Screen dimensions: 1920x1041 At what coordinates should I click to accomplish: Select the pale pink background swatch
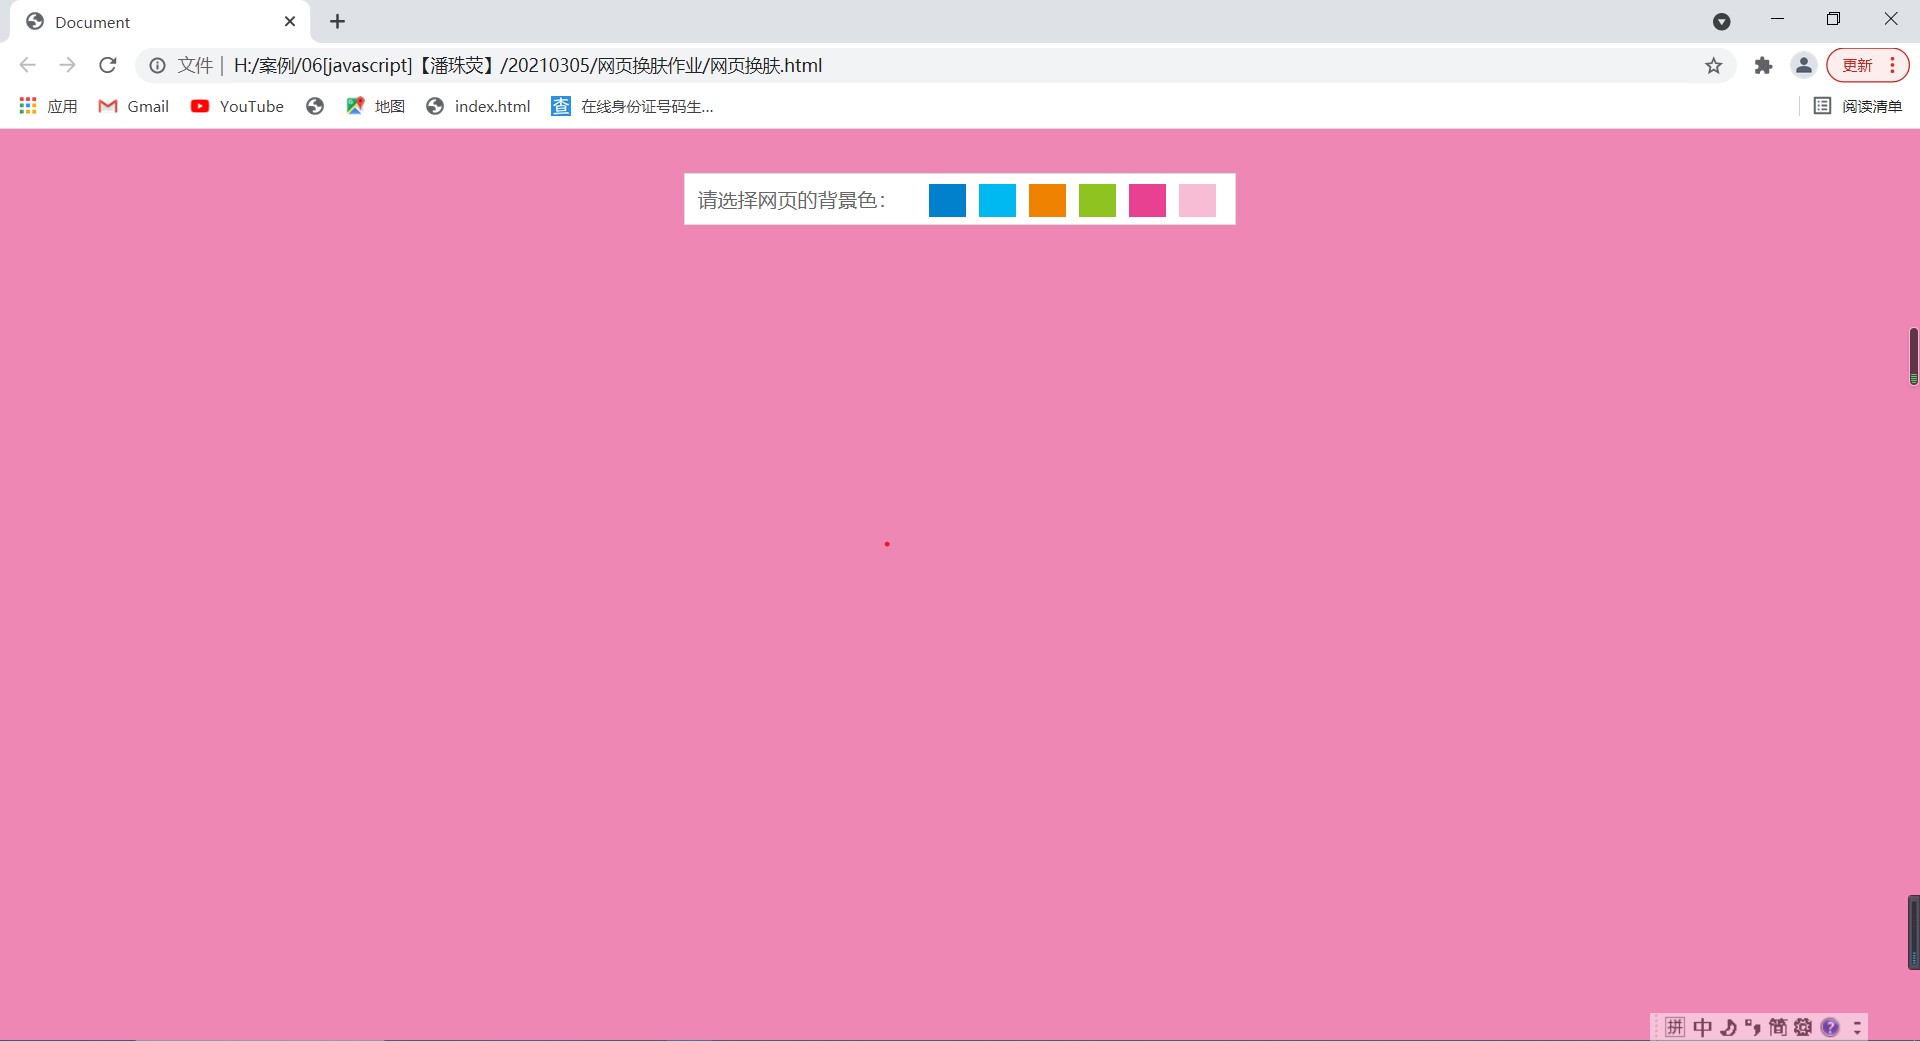point(1197,200)
